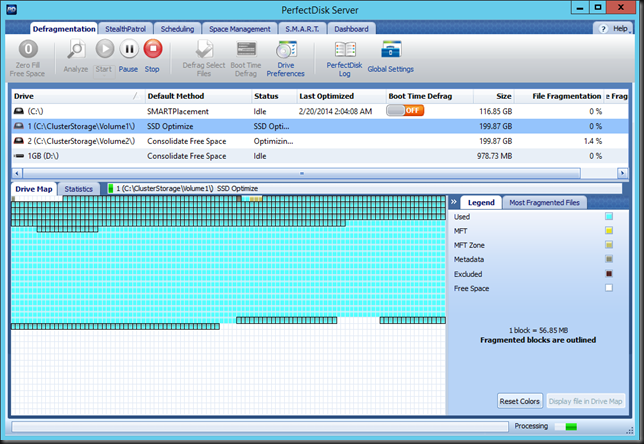Image resolution: width=644 pixels, height=444 pixels.
Task: Click the MFT Zone color swatch
Action: [x=609, y=245]
